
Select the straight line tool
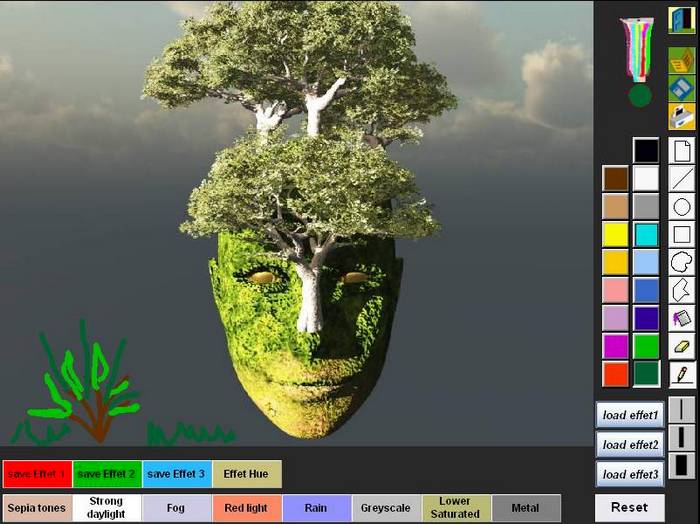pyautogui.click(x=682, y=179)
